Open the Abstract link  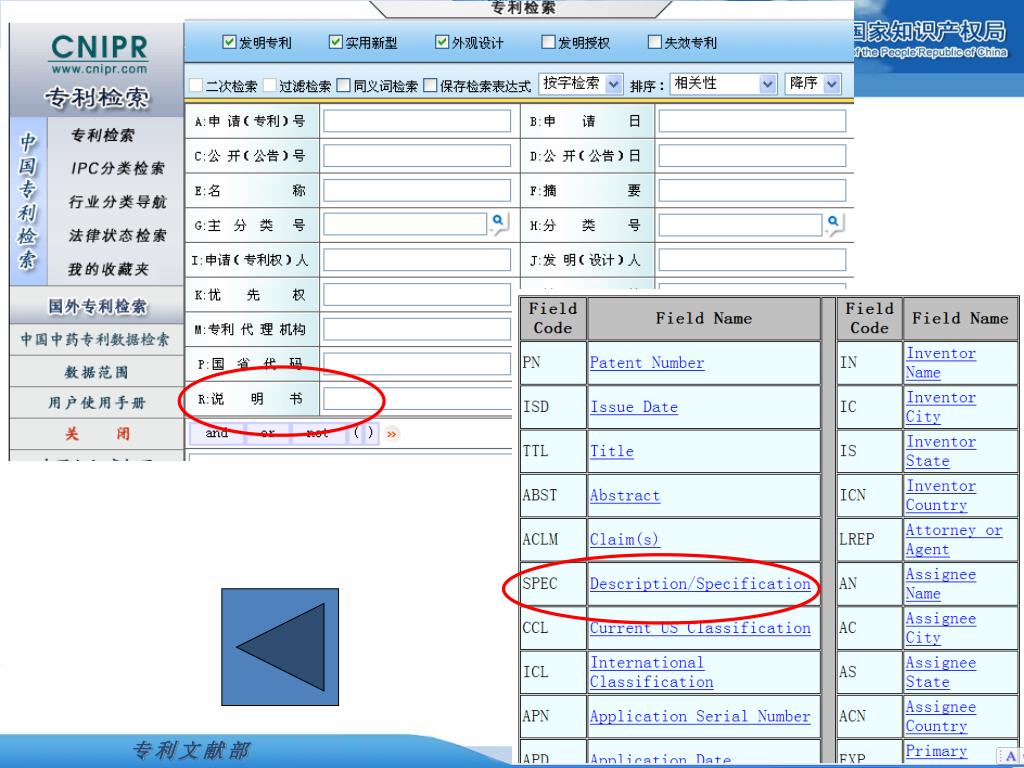[x=624, y=496]
